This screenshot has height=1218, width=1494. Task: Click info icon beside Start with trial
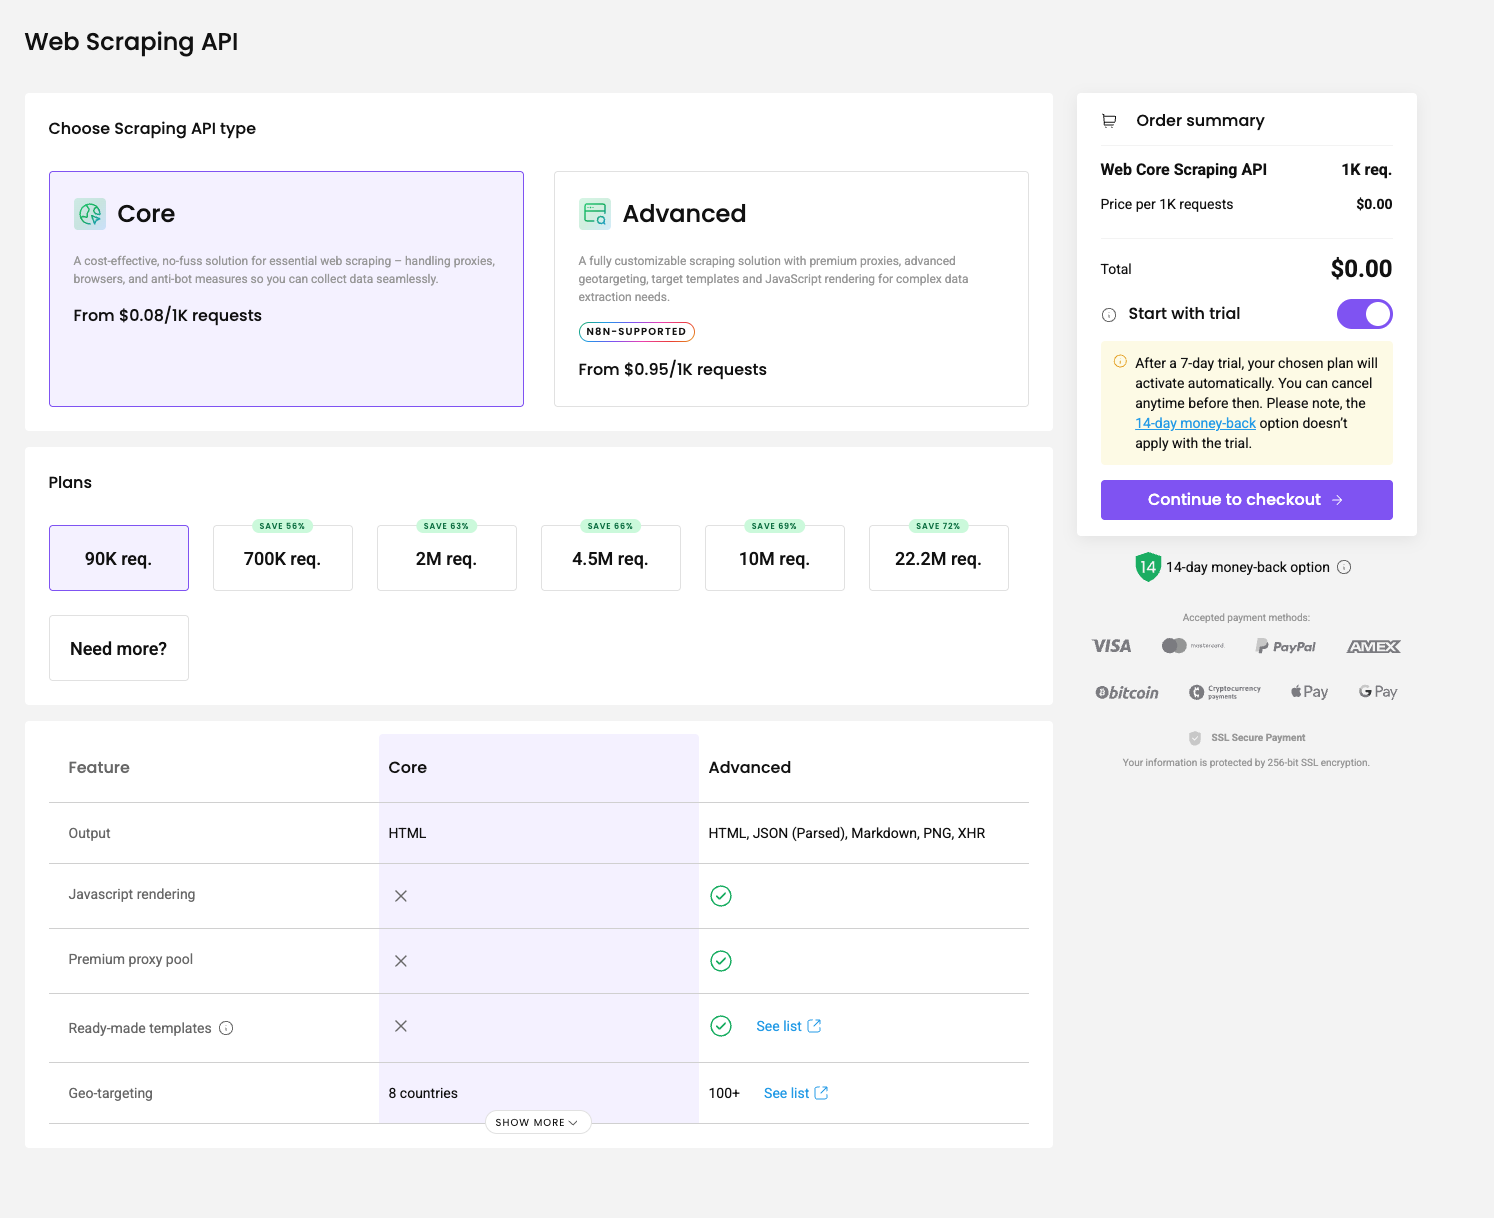[1109, 315]
